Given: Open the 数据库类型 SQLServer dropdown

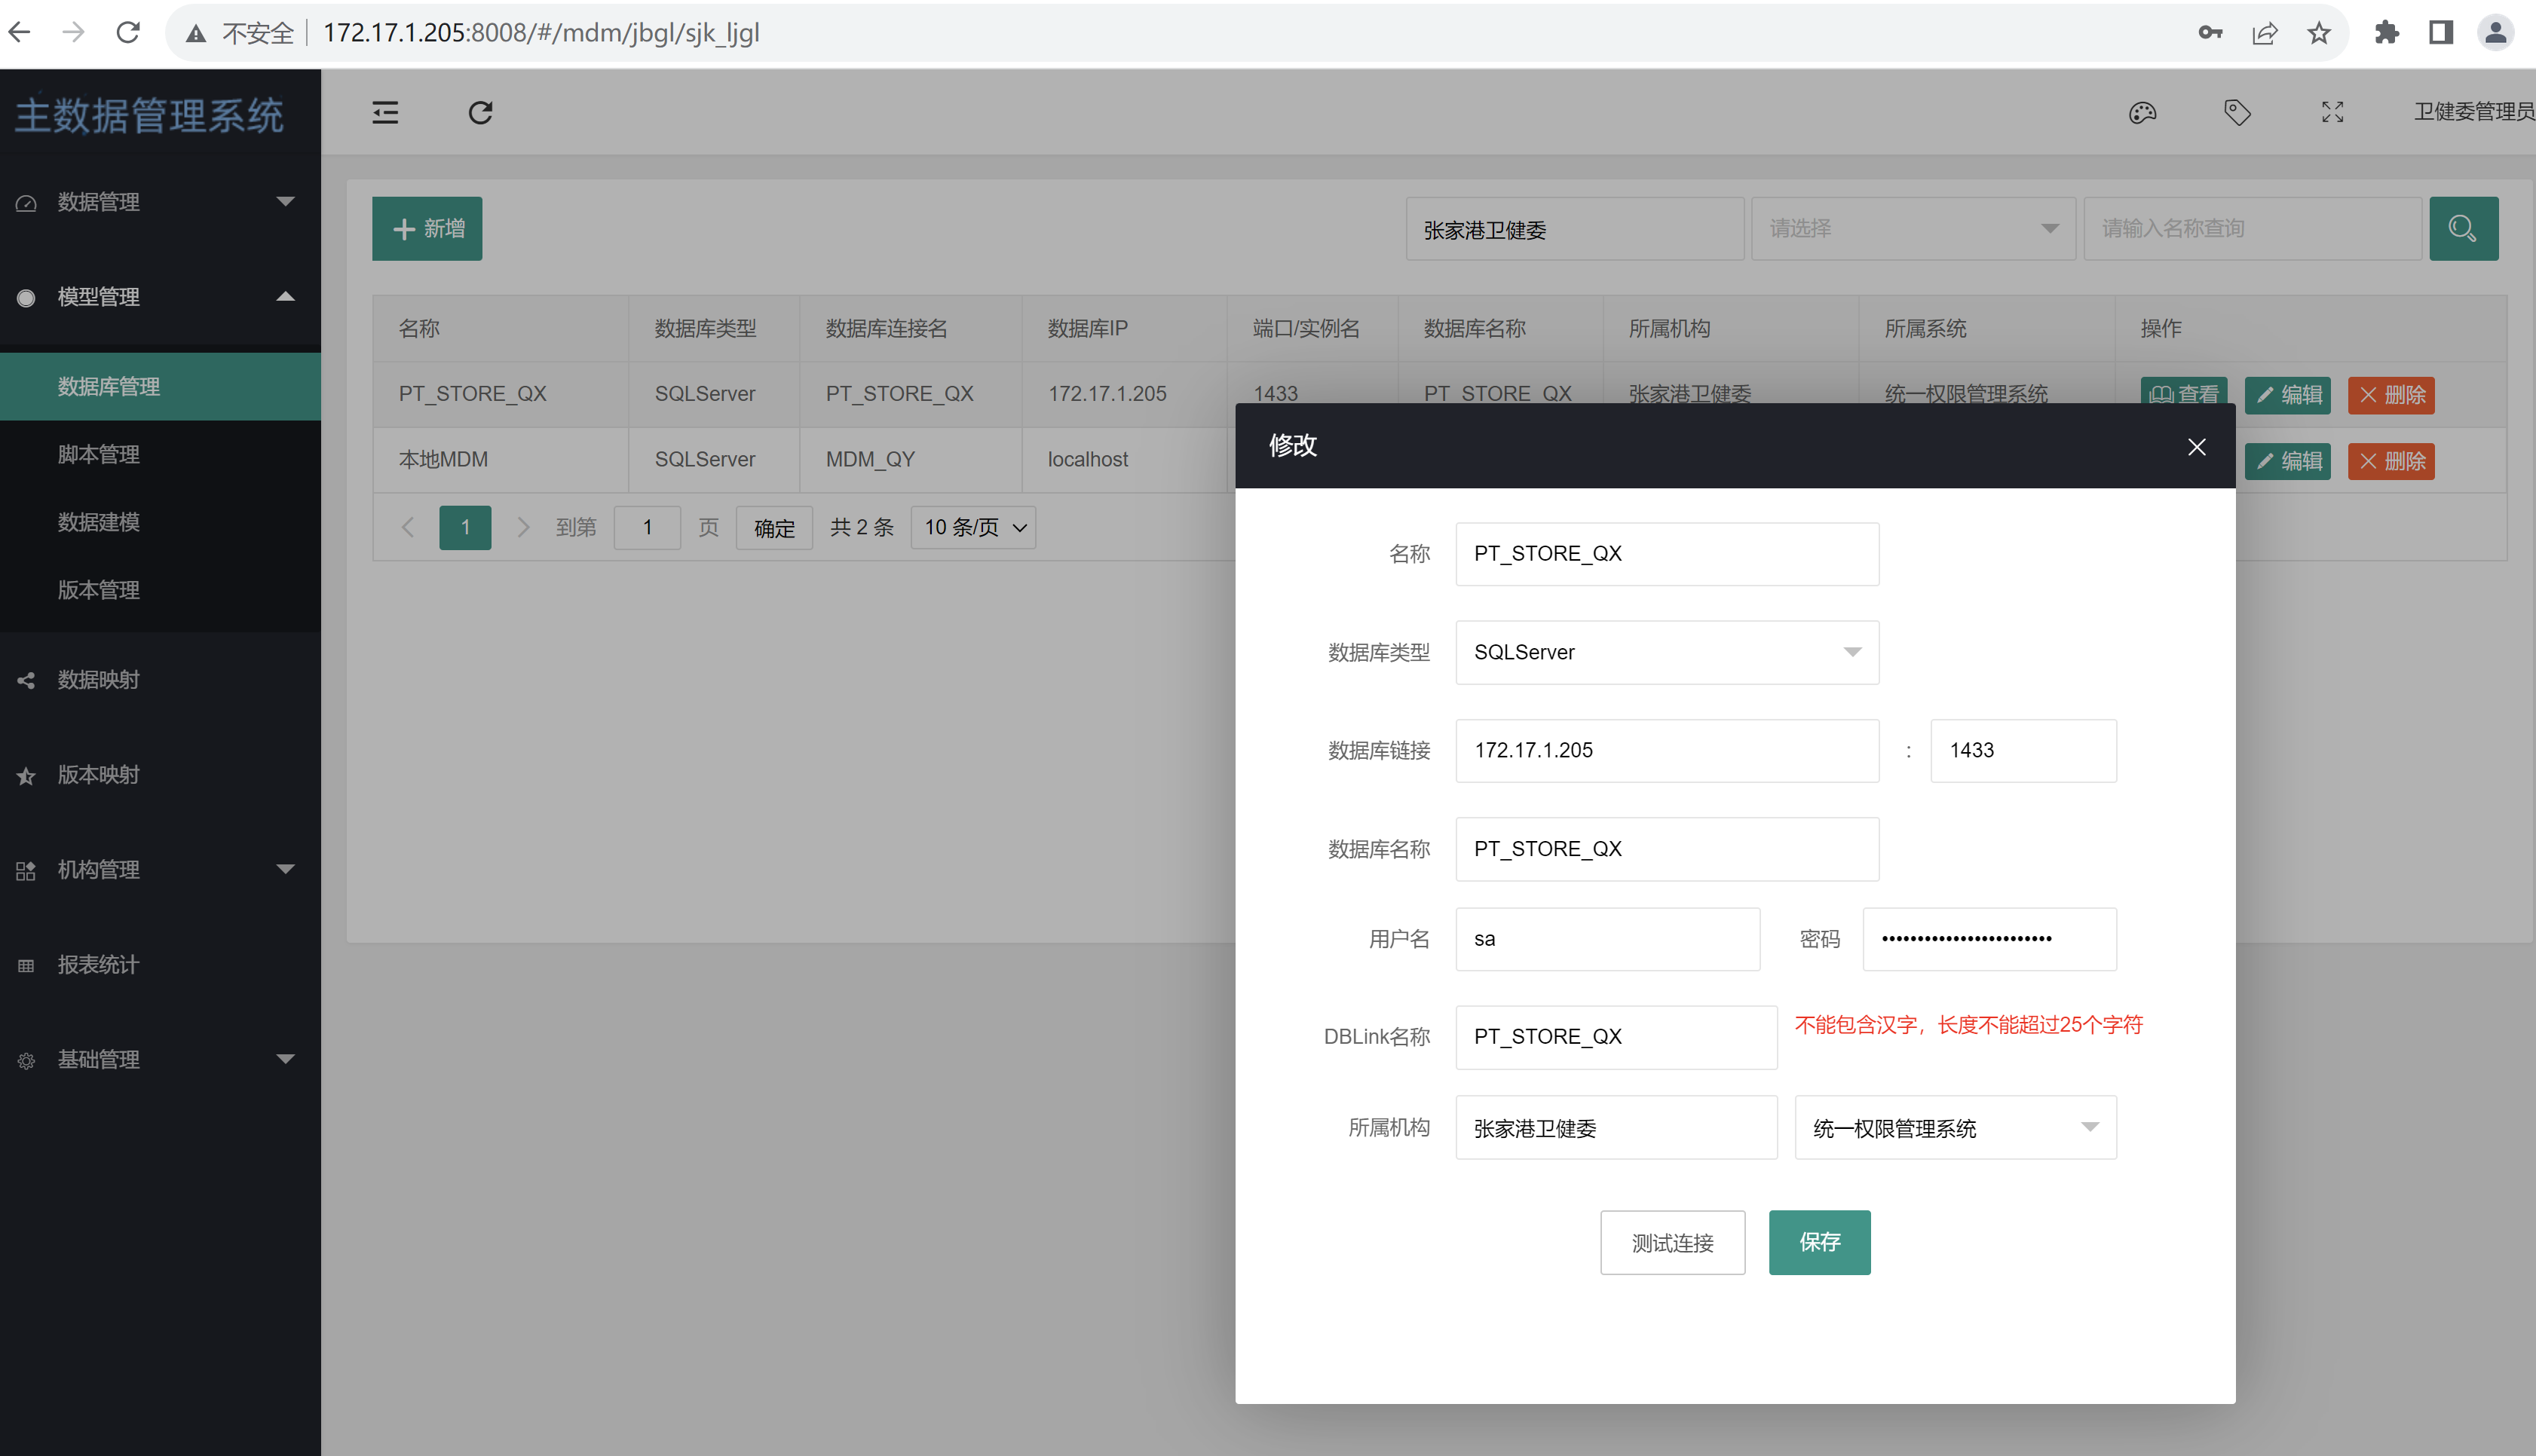Looking at the screenshot, I should pos(1667,652).
